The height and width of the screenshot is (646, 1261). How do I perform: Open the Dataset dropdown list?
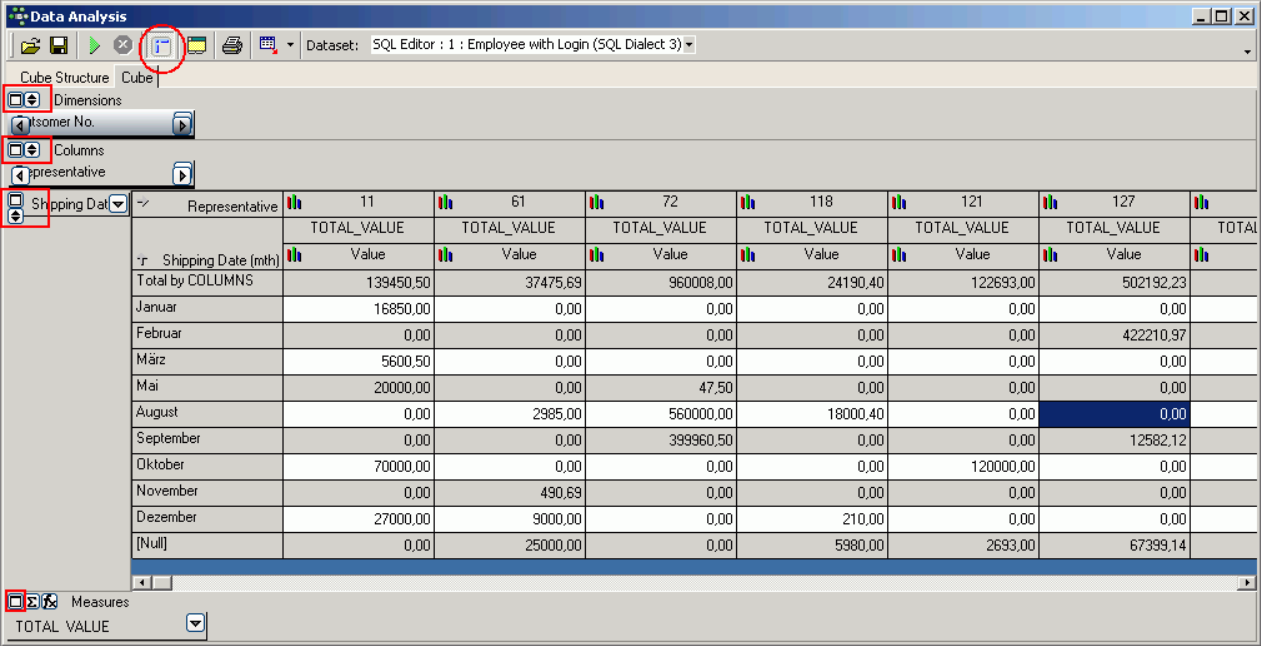689,45
